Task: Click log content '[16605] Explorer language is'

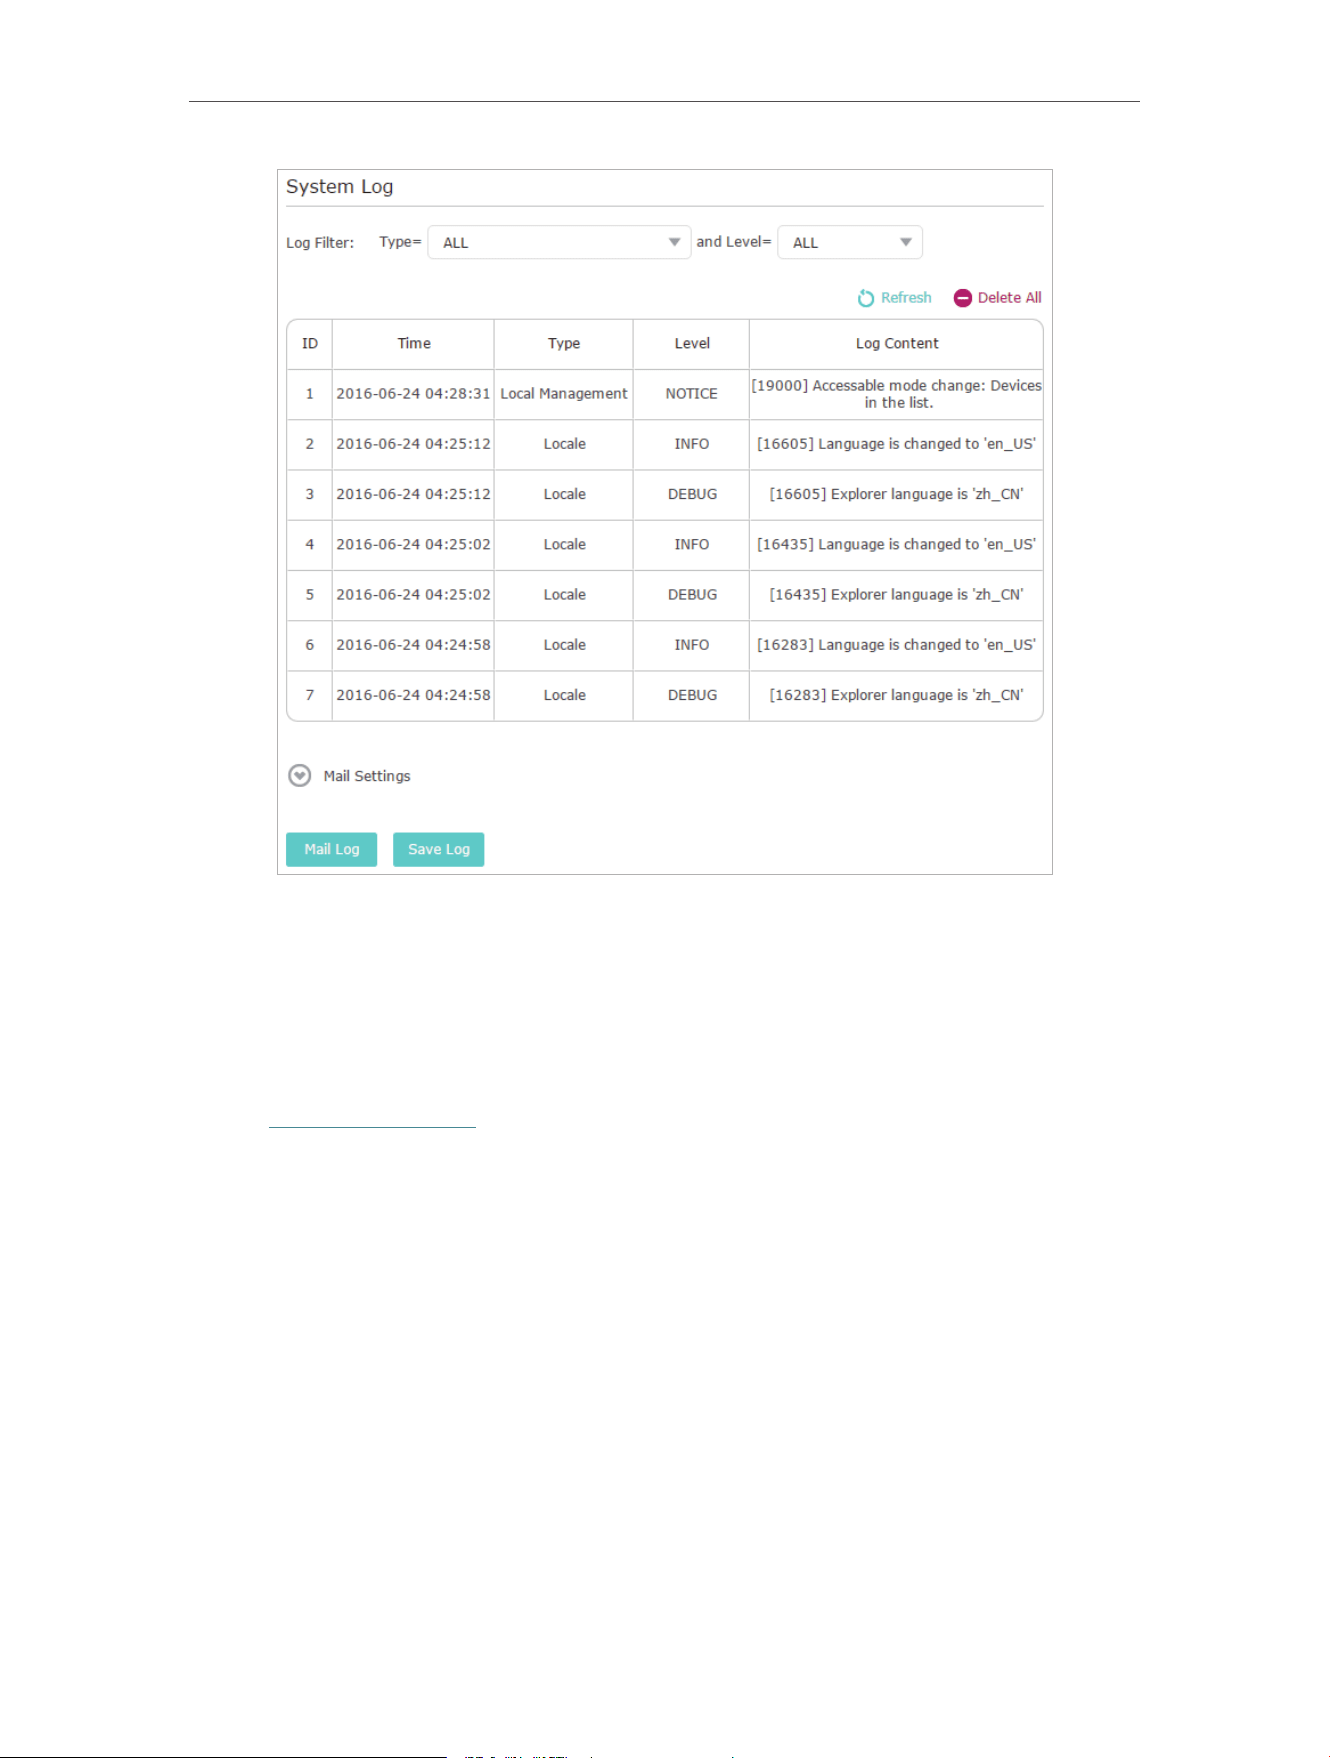Action: click(896, 494)
